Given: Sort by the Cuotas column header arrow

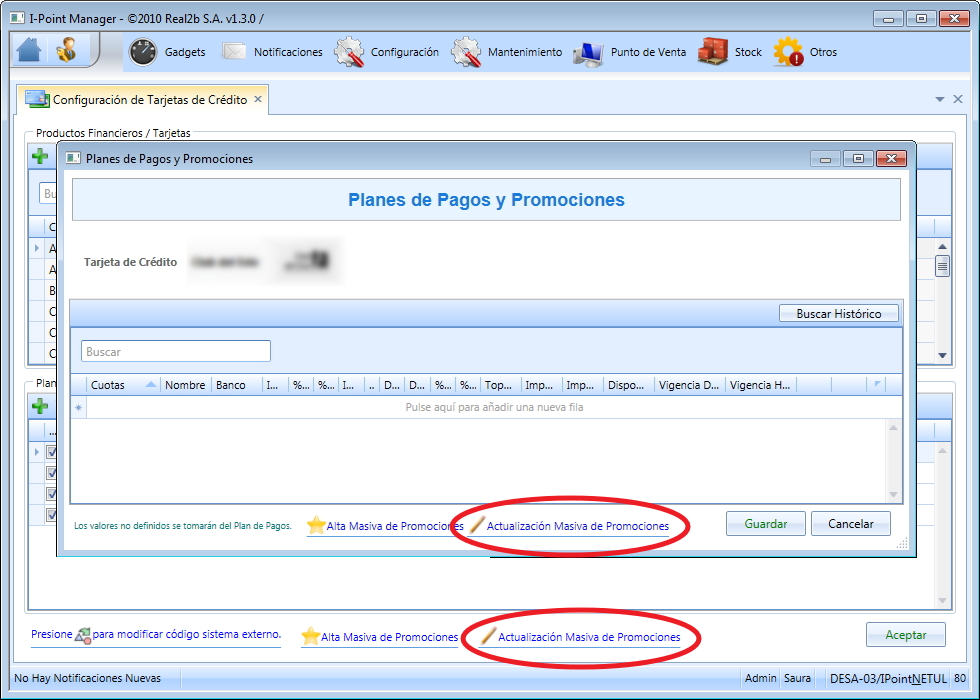Looking at the screenshot, I should [x=151, y=384].
